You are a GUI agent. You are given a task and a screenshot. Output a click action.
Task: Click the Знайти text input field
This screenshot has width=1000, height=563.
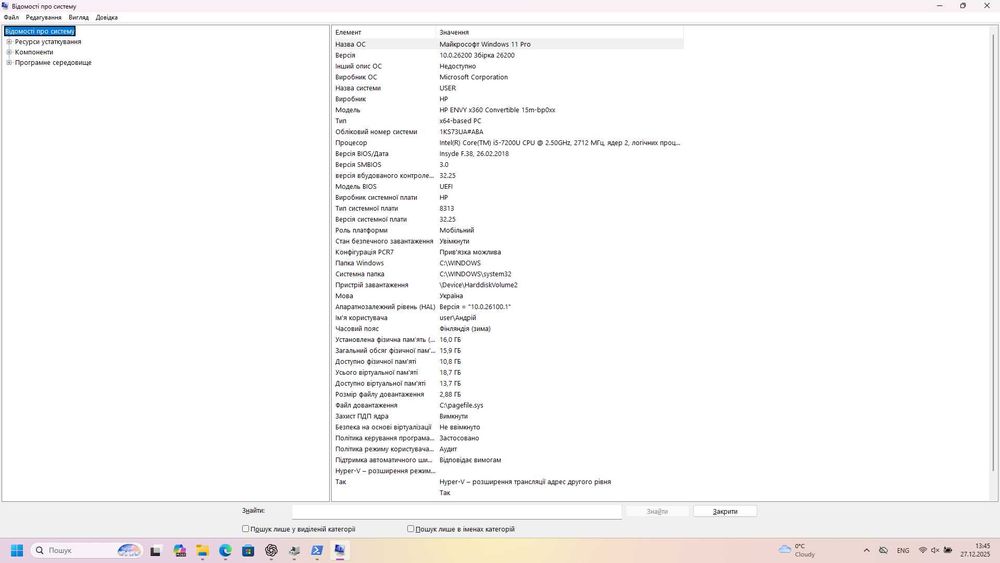click(x=457, y=511)
